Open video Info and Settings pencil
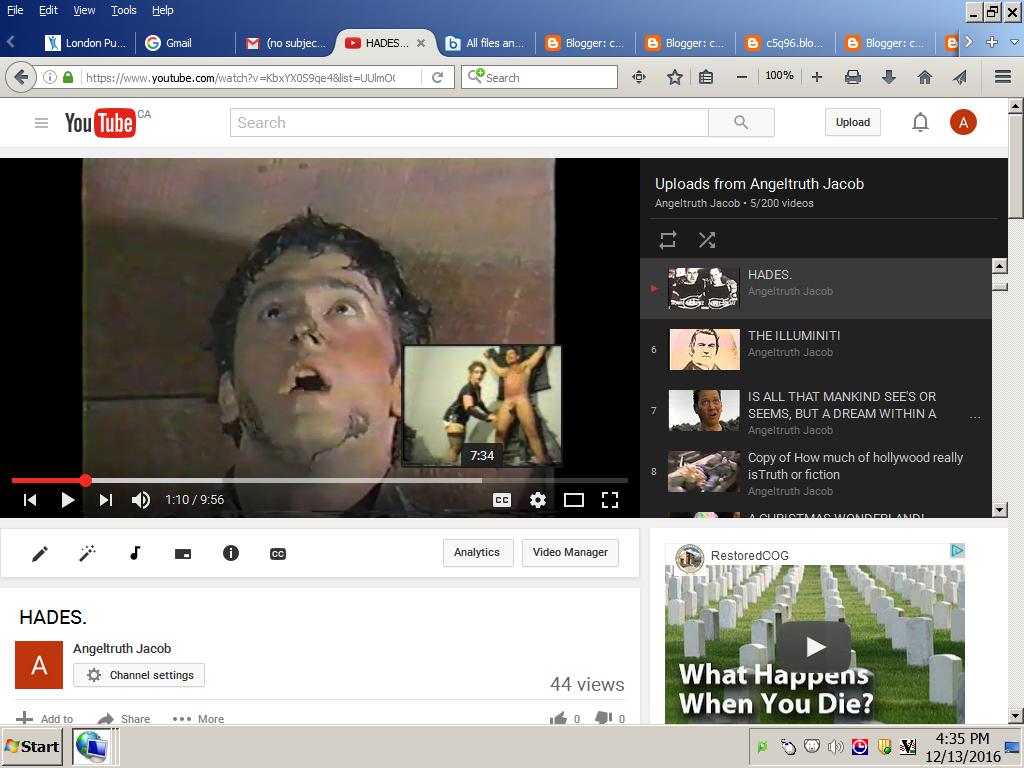This screenshot has width=1024, height=768. point(40,554)
